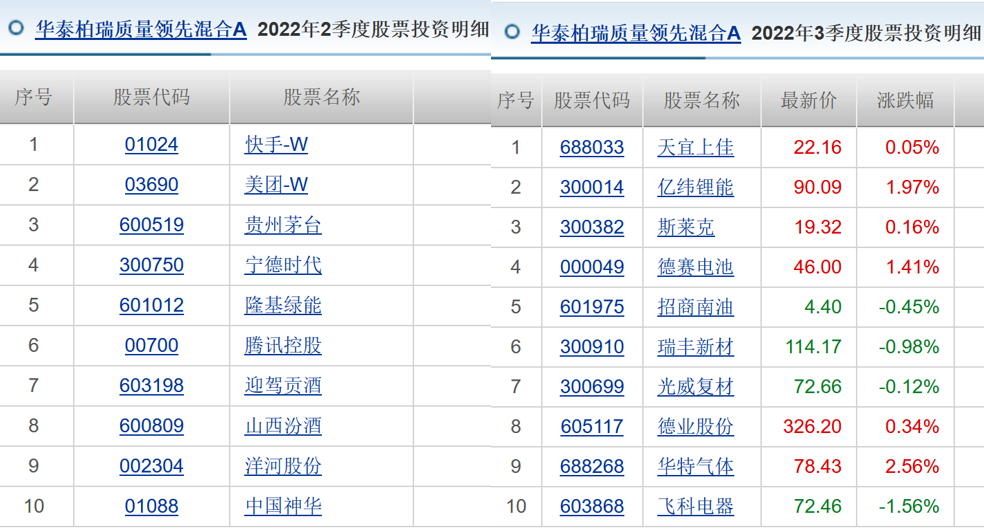Open the 德赛电池 stock link
Image resolution: width=984 pixels, height=529 pixels.
695,267
